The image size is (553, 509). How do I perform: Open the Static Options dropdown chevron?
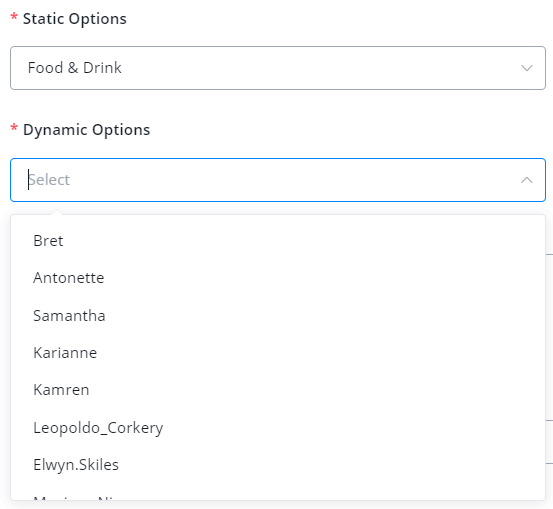(527, 68)
